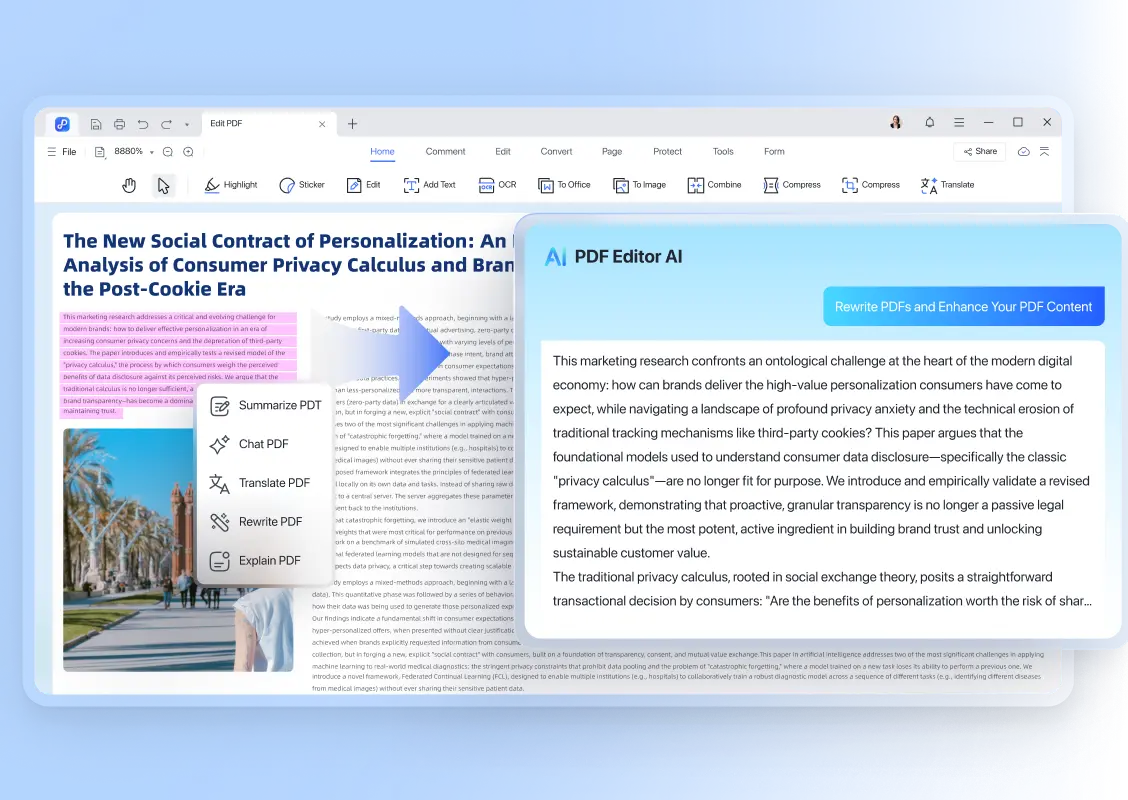Click the Share button
Screen dimensions: 1128x800
(x=980, y=151)
